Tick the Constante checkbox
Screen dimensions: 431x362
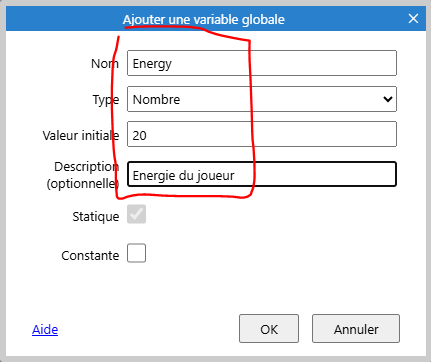click(x=136, y=253)
